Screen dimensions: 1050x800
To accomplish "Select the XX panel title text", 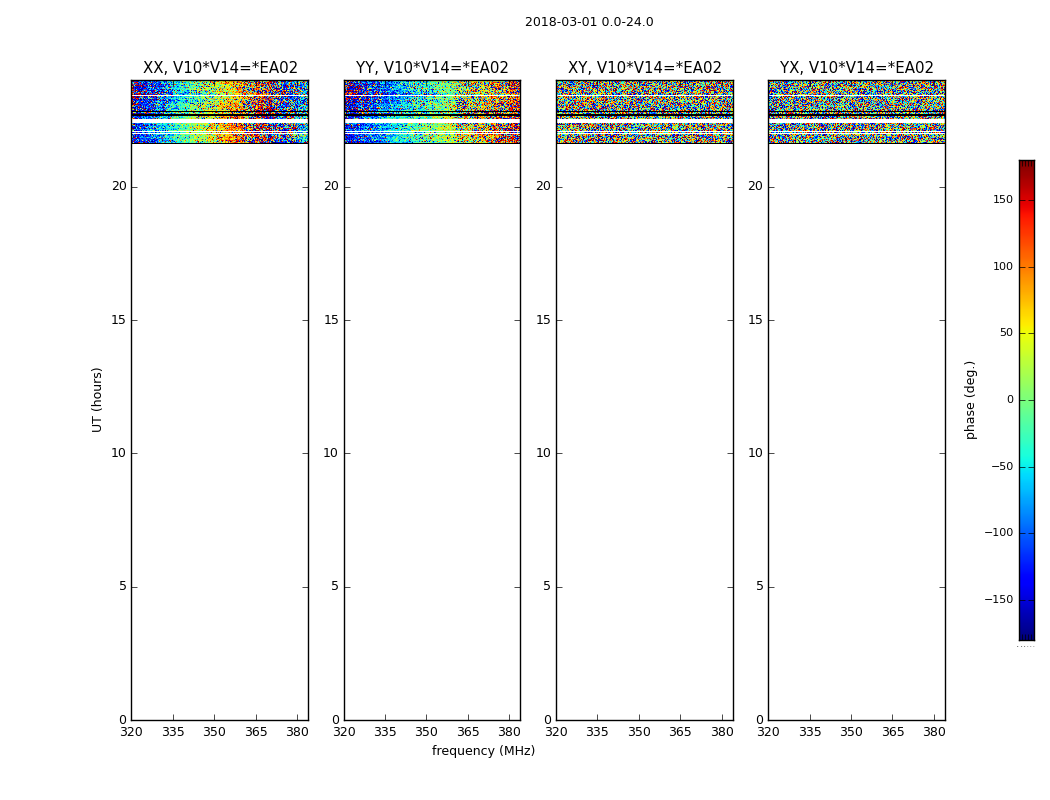I will [x=220, y=68].
